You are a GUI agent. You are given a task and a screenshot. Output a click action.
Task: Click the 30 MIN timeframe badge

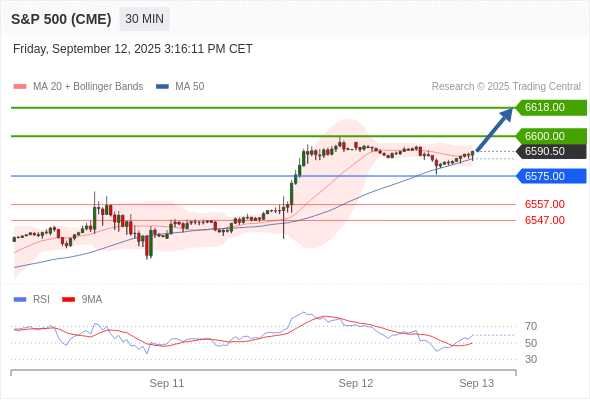(144, 19)
